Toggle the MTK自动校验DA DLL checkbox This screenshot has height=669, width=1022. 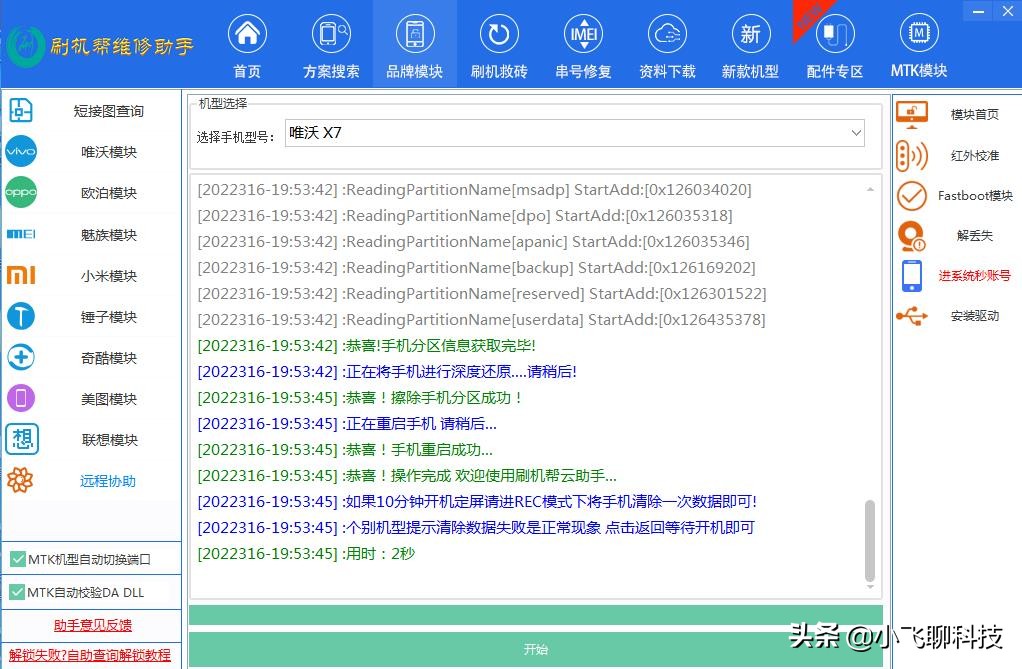coord(17,592)
